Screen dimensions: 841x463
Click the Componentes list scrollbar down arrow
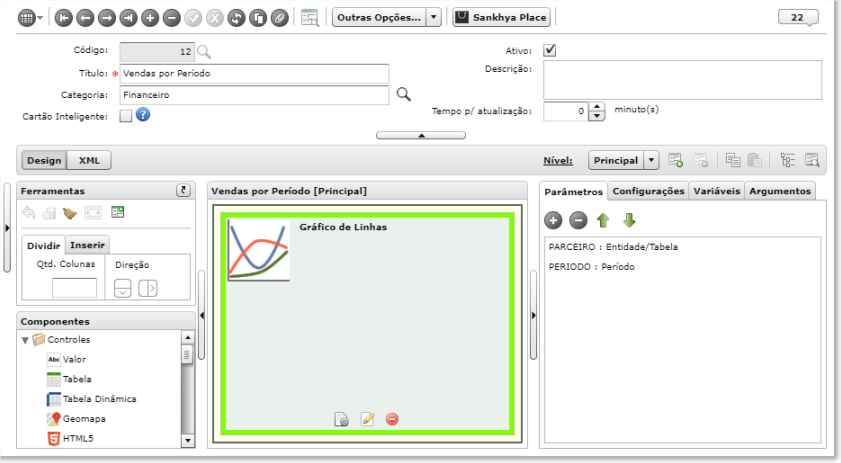[187, 440]
